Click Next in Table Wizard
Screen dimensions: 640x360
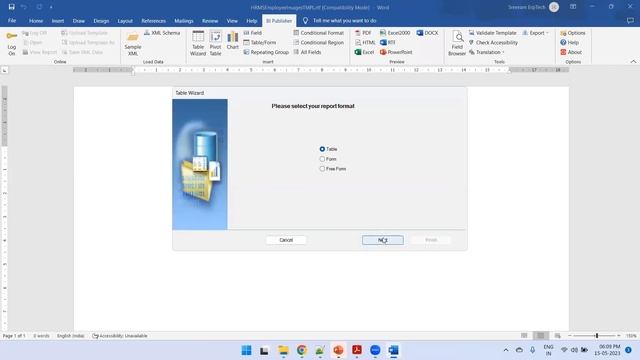[383, 240]
